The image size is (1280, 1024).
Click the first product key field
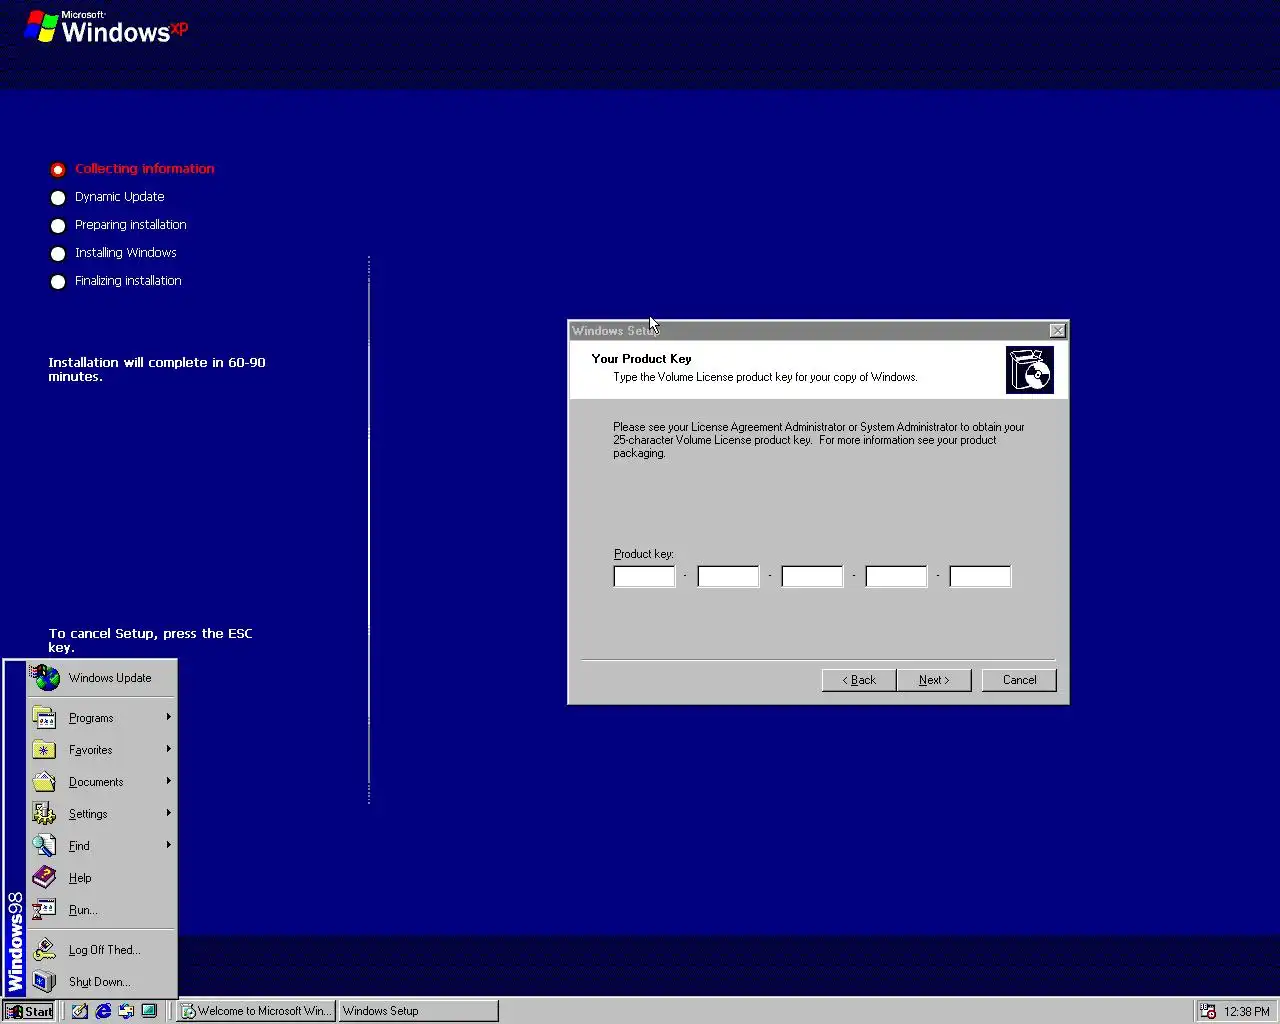[644, 576]
